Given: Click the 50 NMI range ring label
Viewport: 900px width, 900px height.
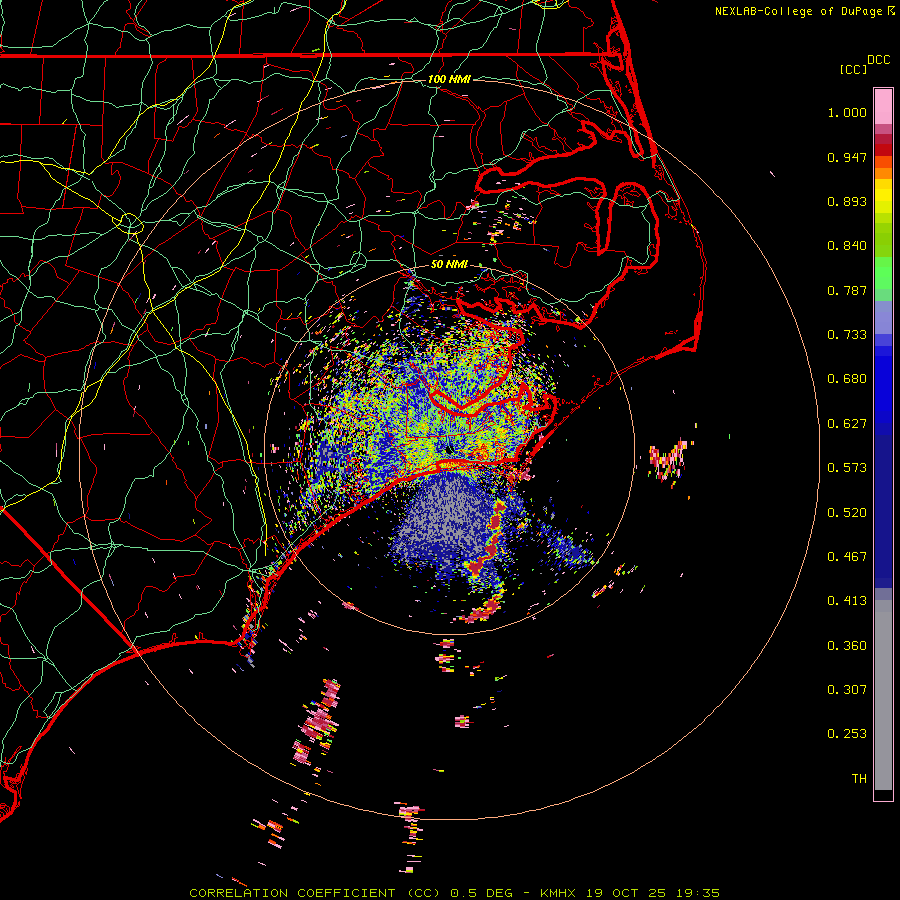Looking at the screenshot, I should 449,264.
